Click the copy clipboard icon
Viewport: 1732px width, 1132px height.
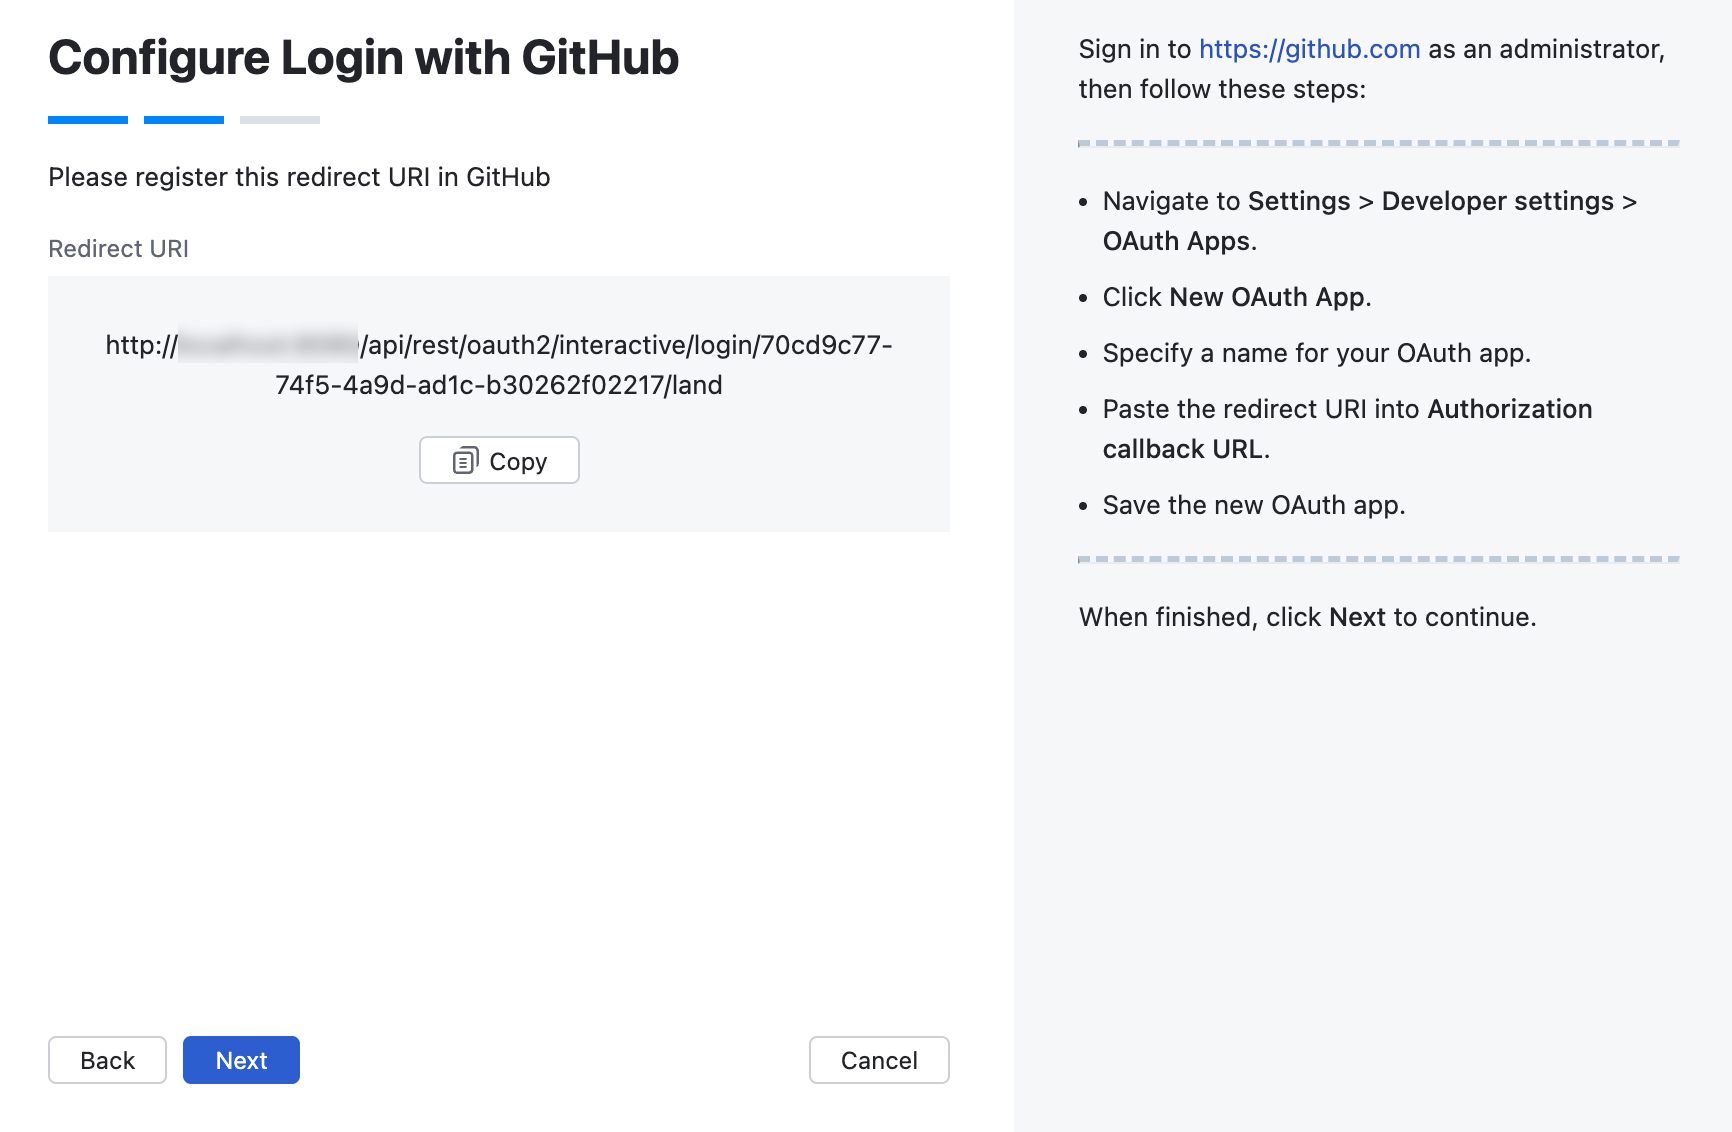(466, 460)
